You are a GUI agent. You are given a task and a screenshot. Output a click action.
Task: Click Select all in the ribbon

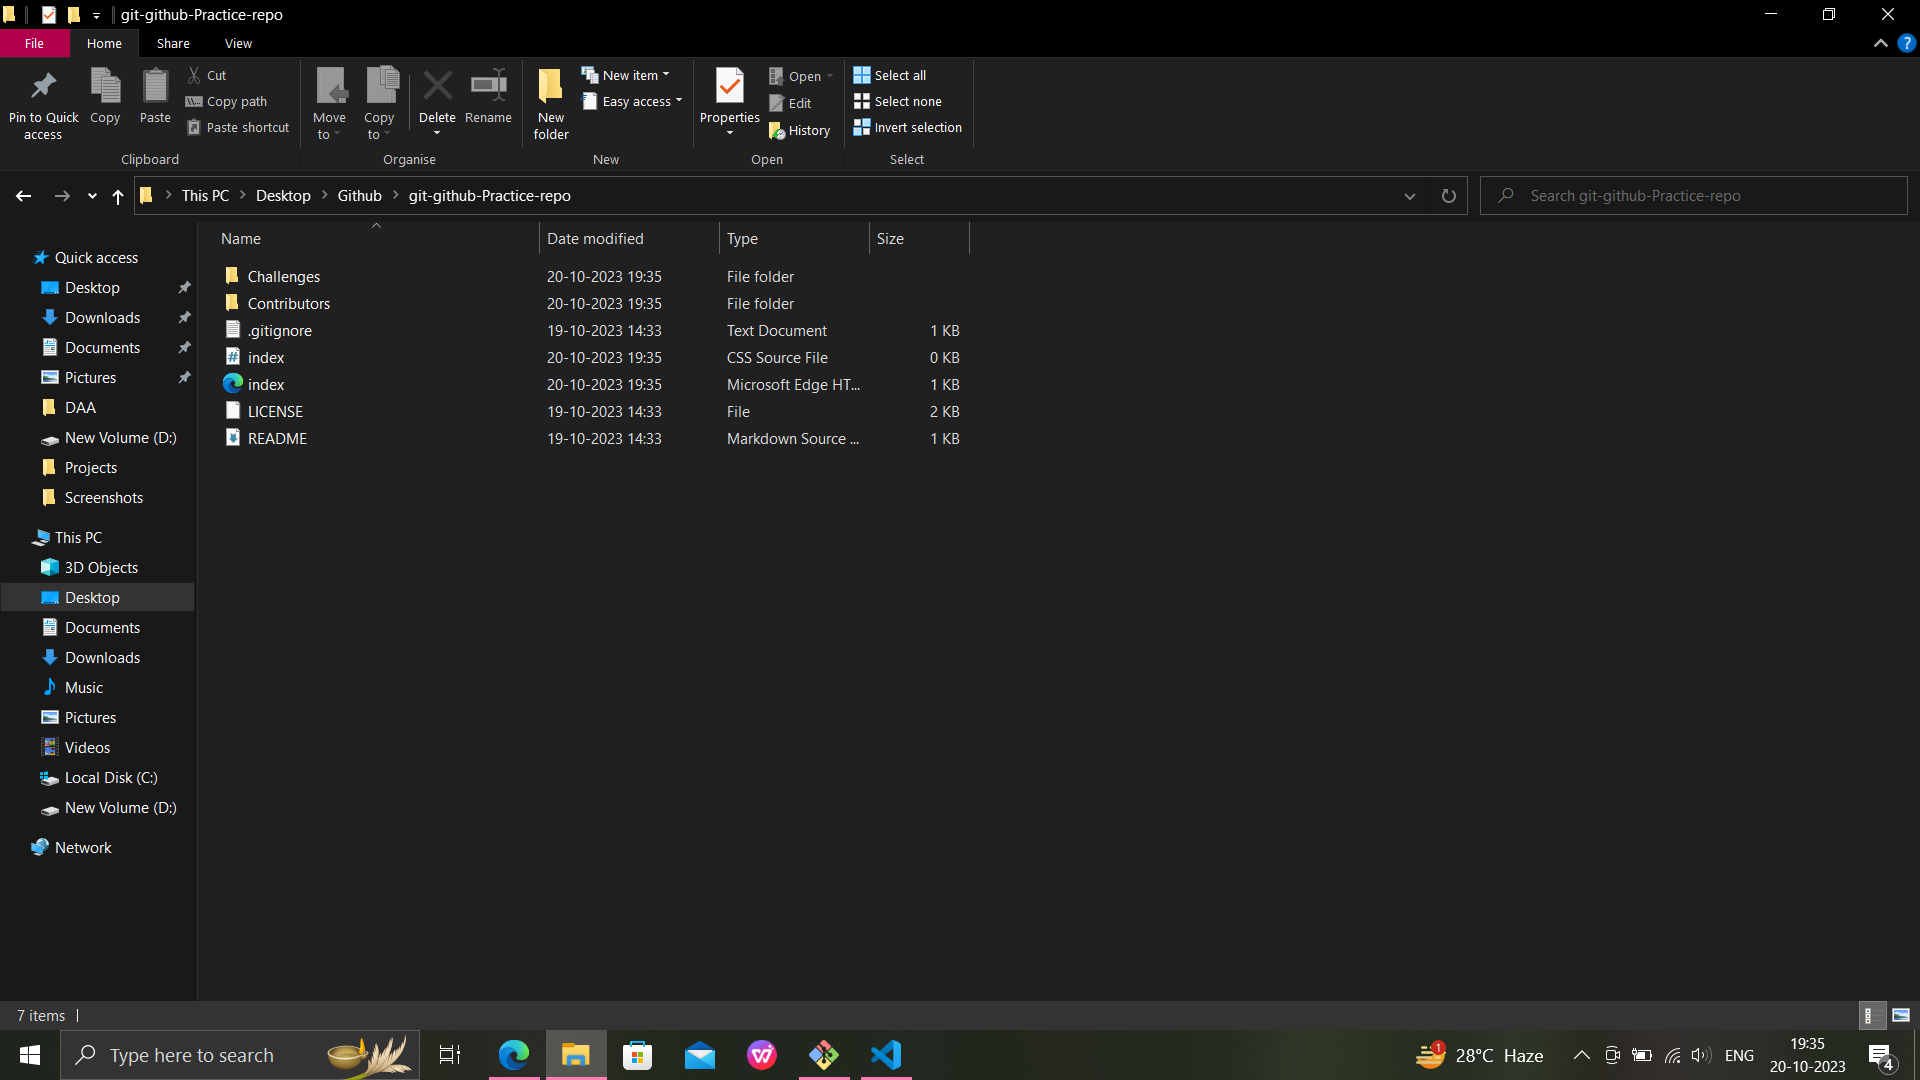click(890, 75)
